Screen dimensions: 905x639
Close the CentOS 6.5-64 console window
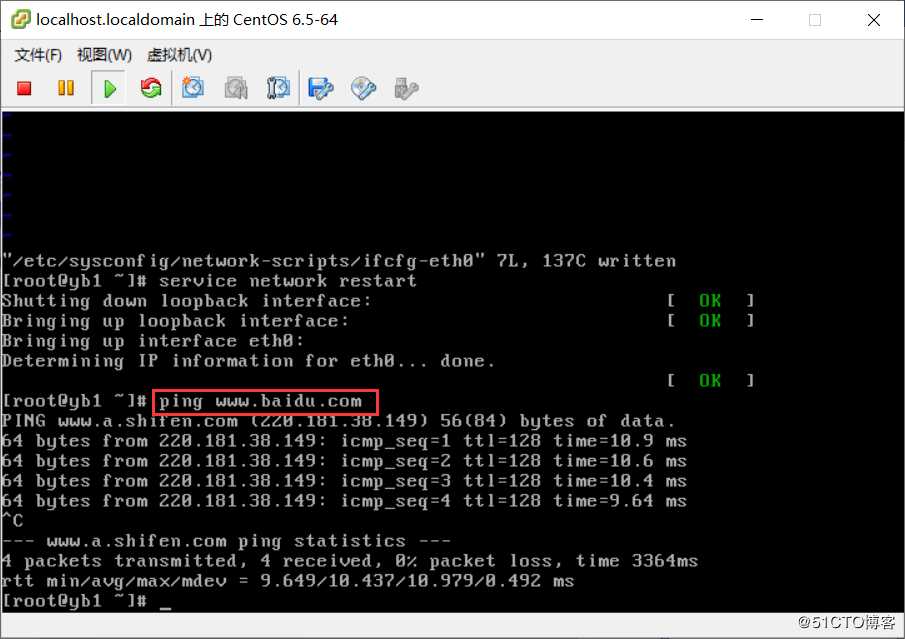coord(874,20)
